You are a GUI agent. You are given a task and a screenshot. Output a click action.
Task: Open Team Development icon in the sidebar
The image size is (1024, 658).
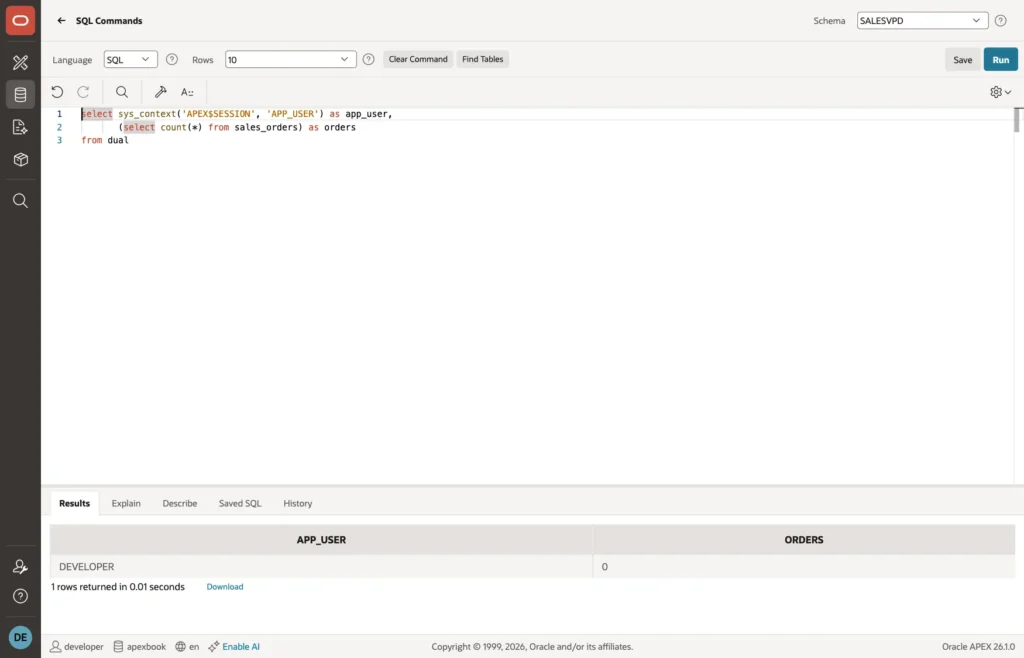(x=20, y=127)
